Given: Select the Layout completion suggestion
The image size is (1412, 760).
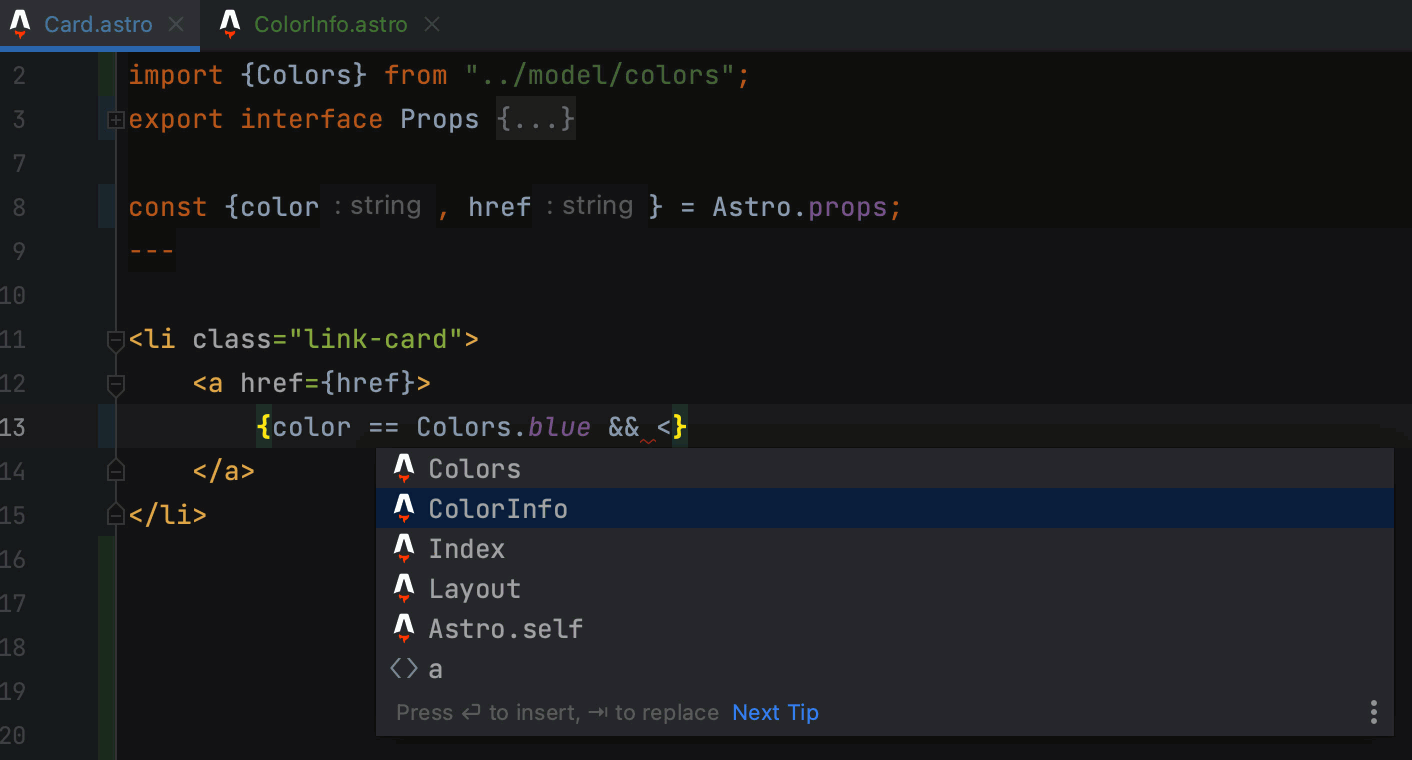Looking at the screenshot, I should pos(474,588).
